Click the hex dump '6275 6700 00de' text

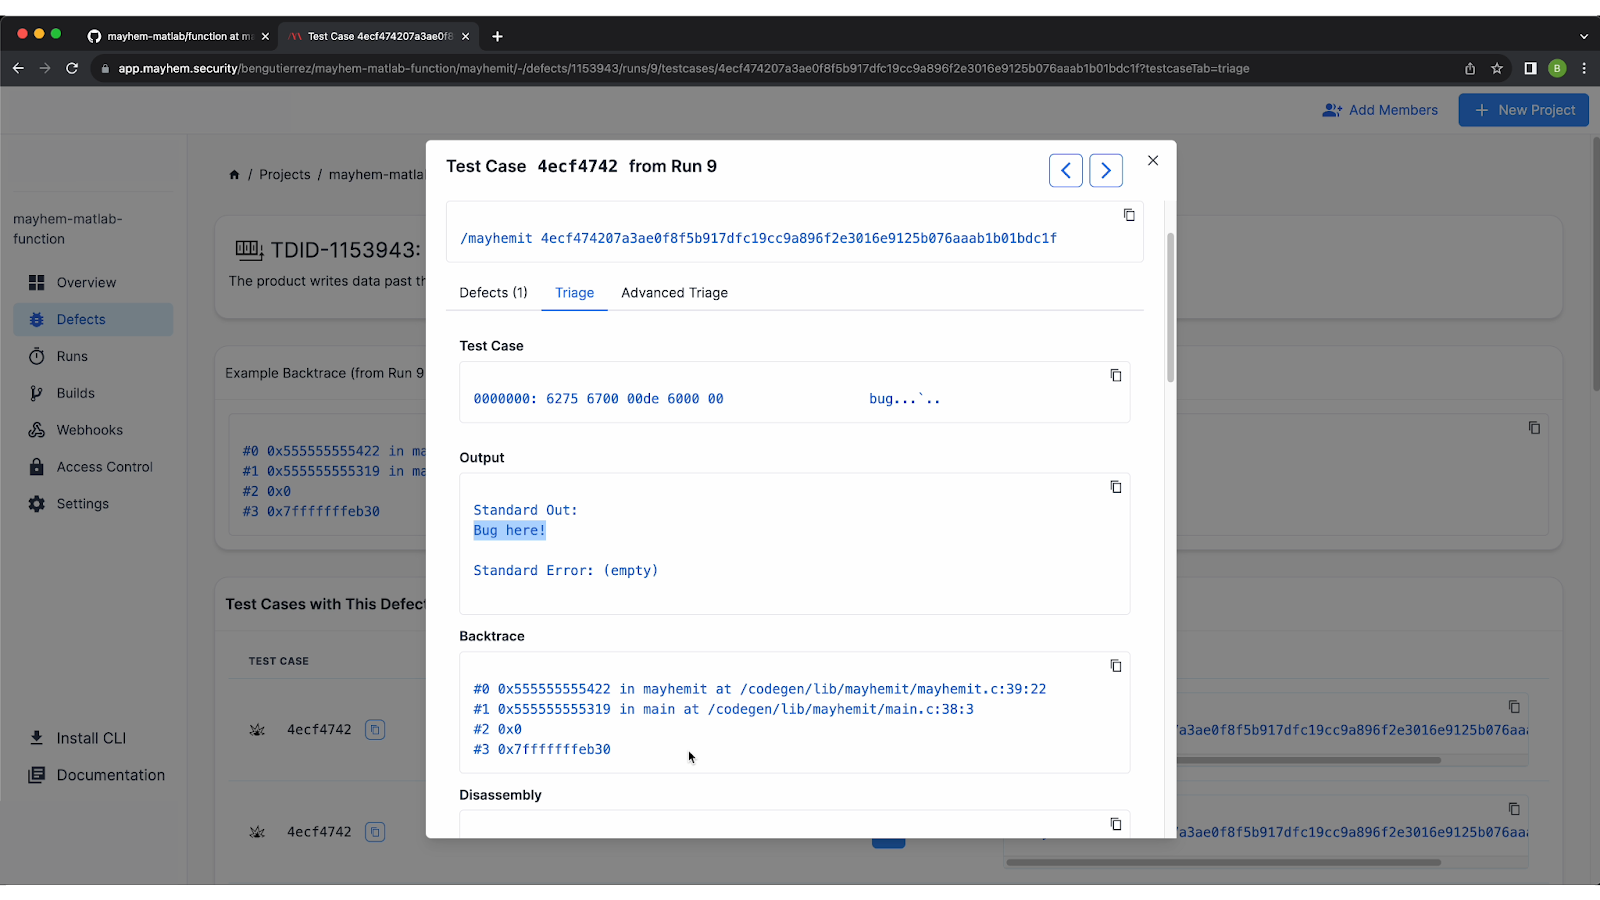point(602,399)
